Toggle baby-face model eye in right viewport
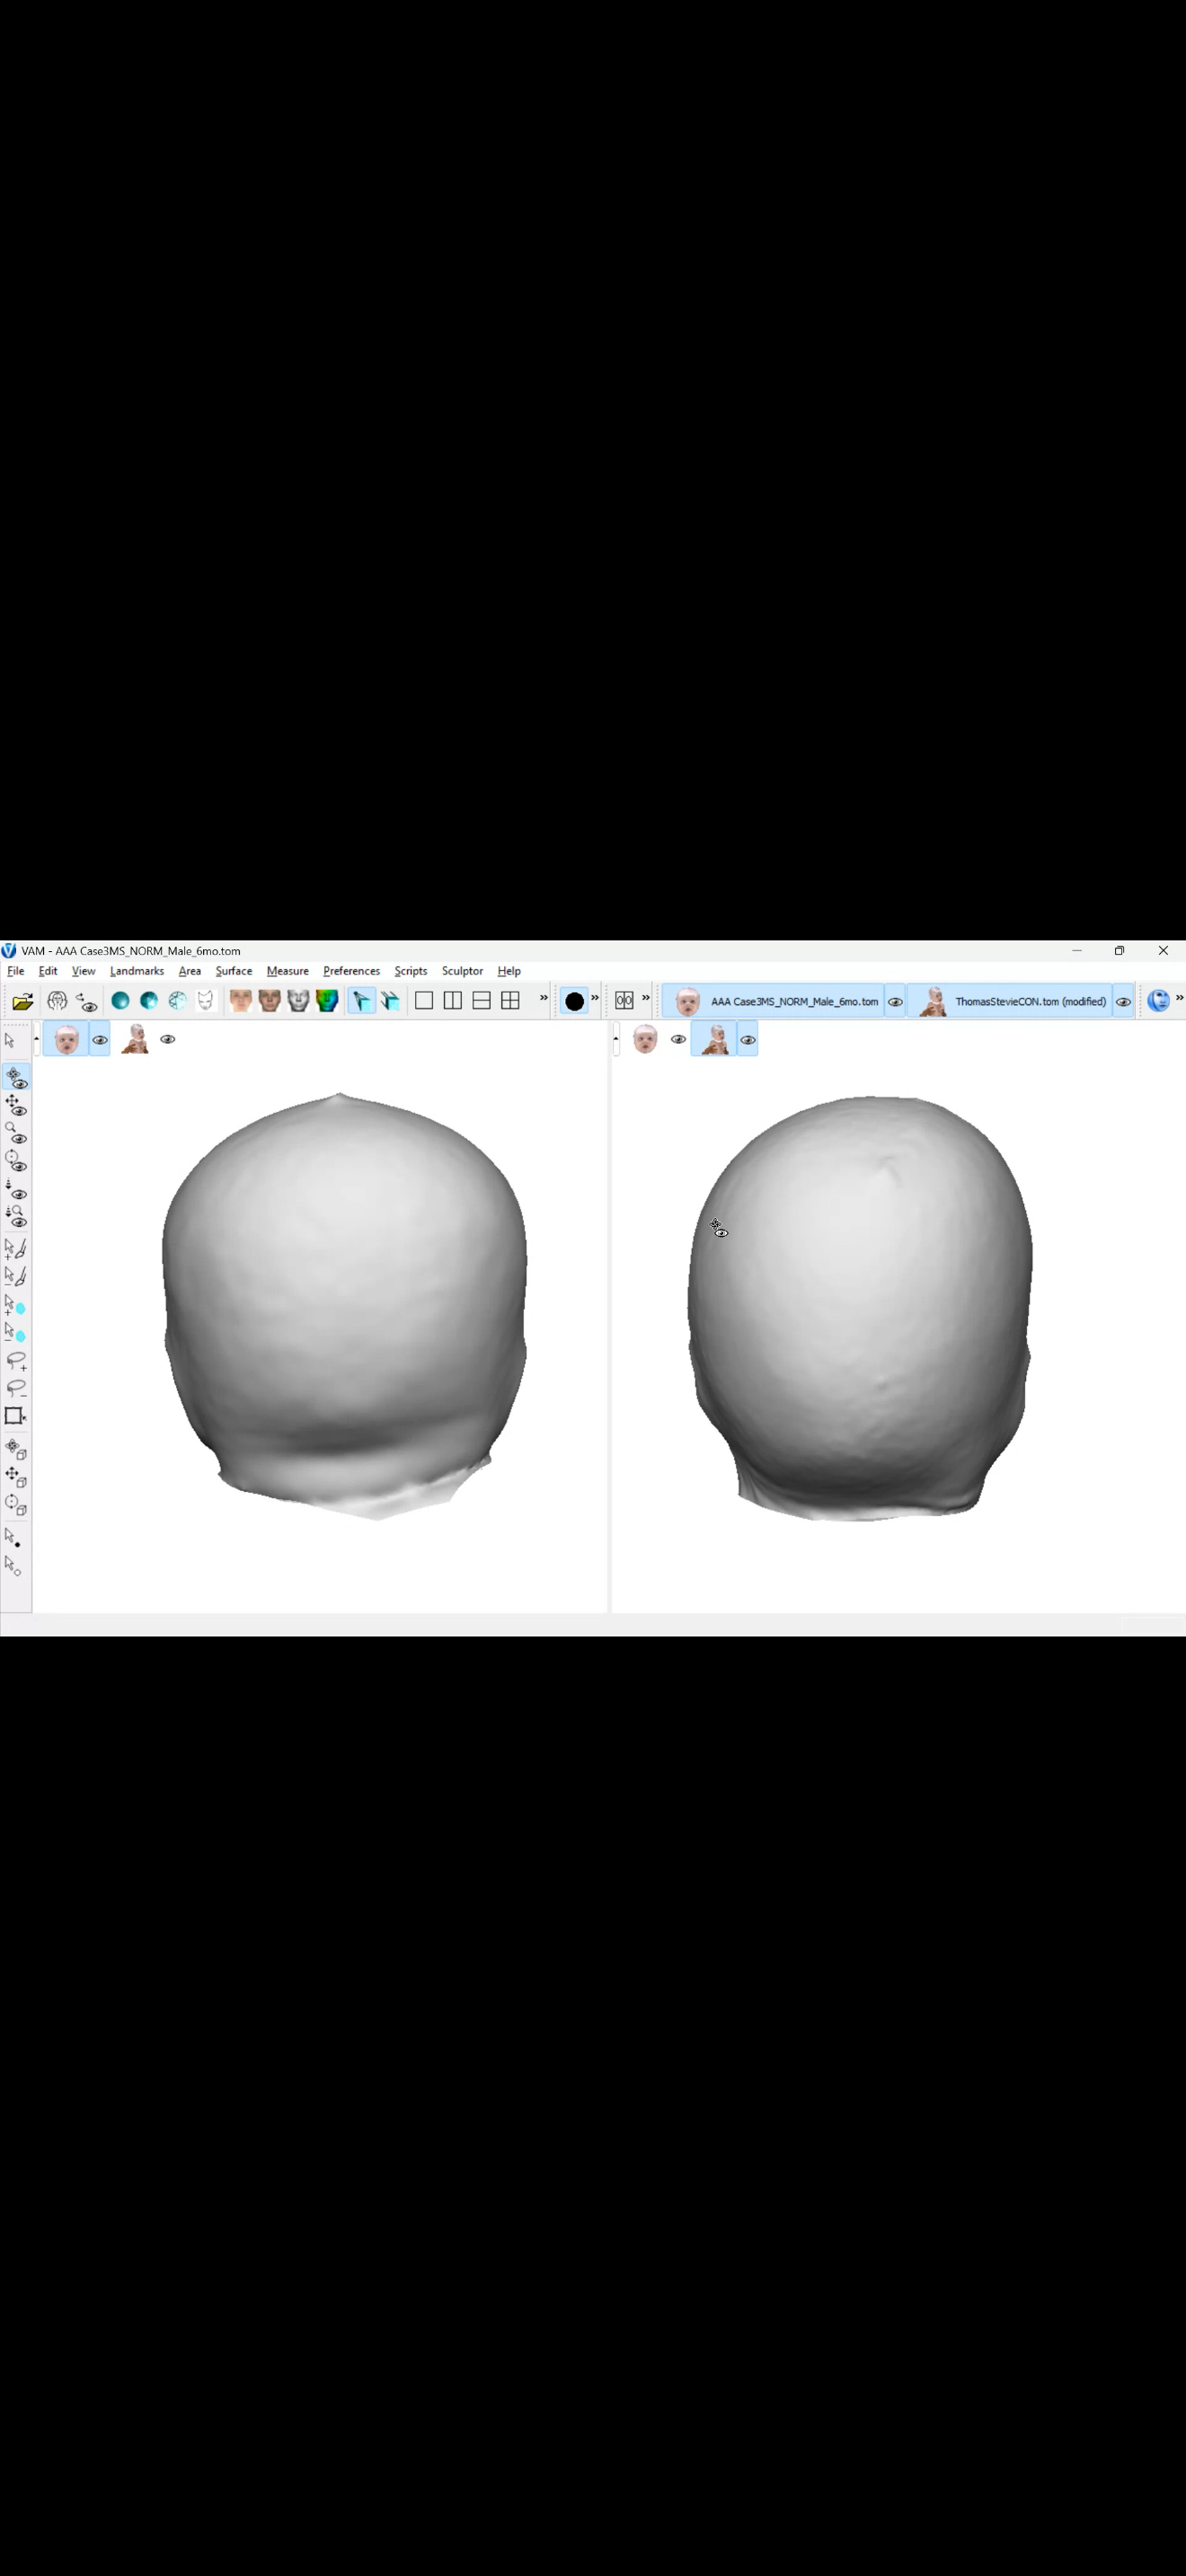 pos(678,1040)
